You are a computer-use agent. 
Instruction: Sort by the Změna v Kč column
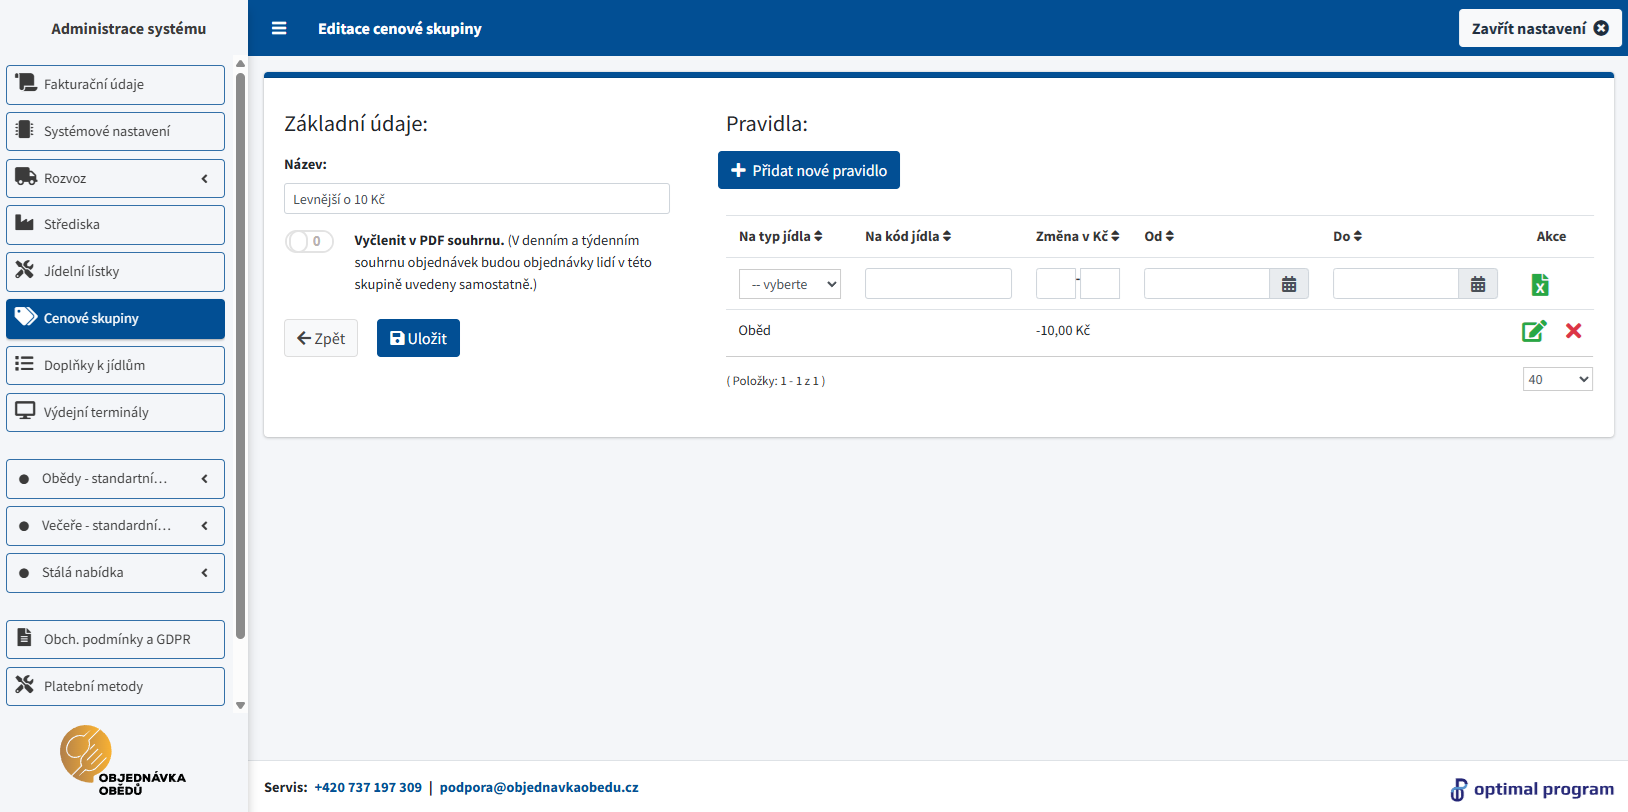coord(1077,236)
